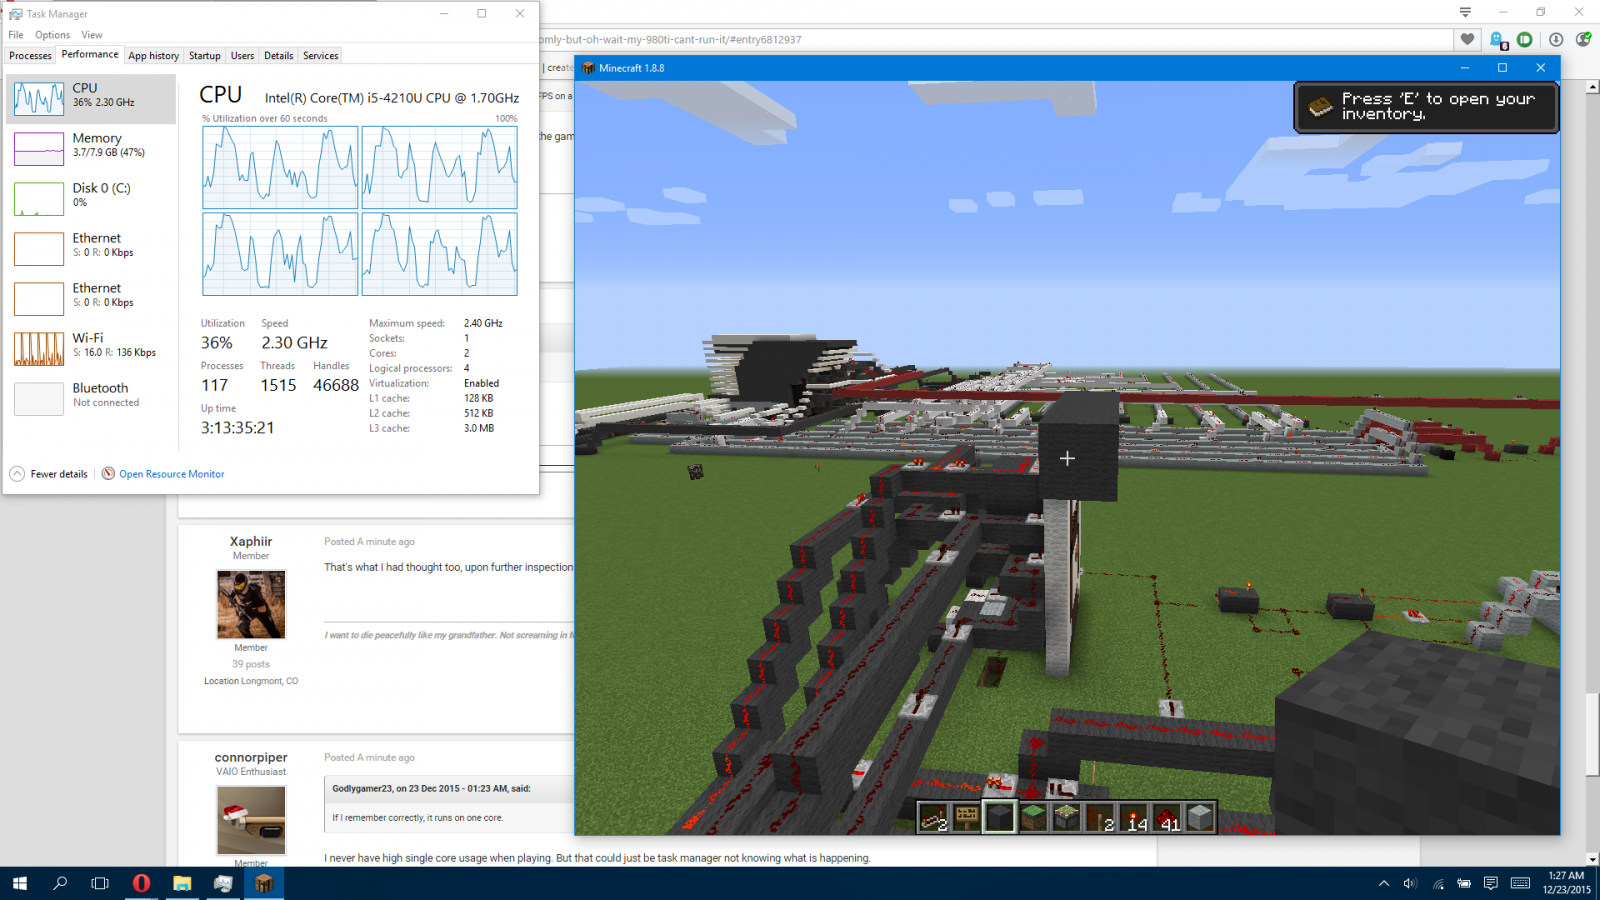The width and height of the screenshot is (1600, 900).
Task: Select dark wool block in hotbar
Action: tap(1000, 818)
